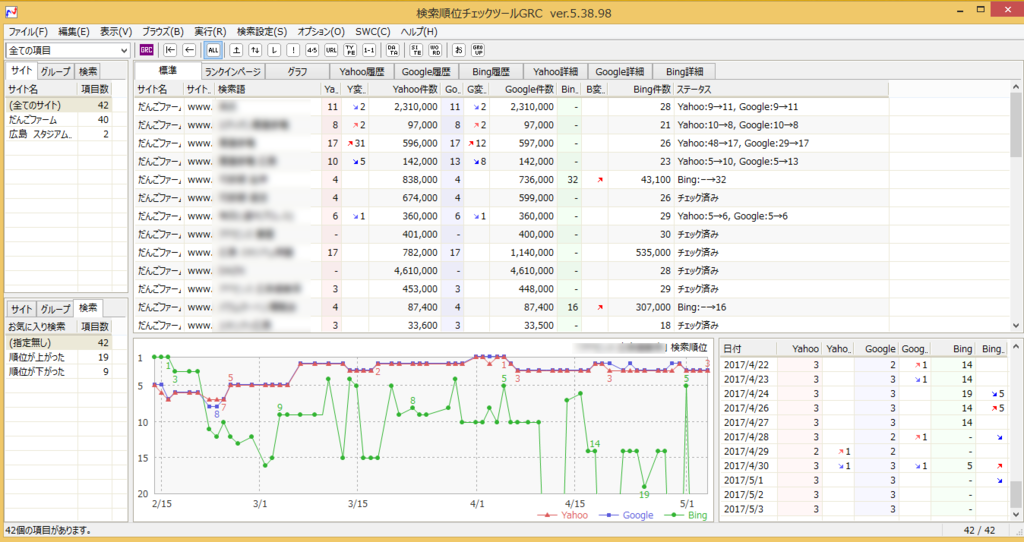Viewport: 1024px width, 542px height.
Task: Switch to the グラフ tab
Action: click(297, 72)
